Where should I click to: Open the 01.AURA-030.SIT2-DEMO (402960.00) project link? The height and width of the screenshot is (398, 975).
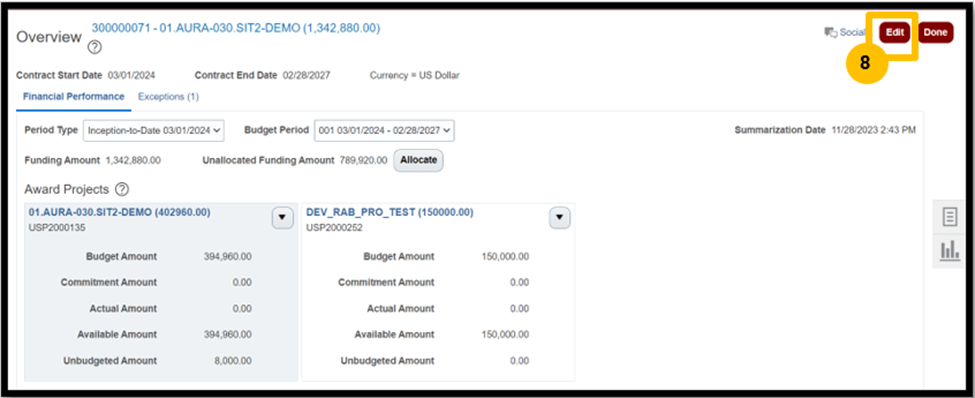pos(119,212)
